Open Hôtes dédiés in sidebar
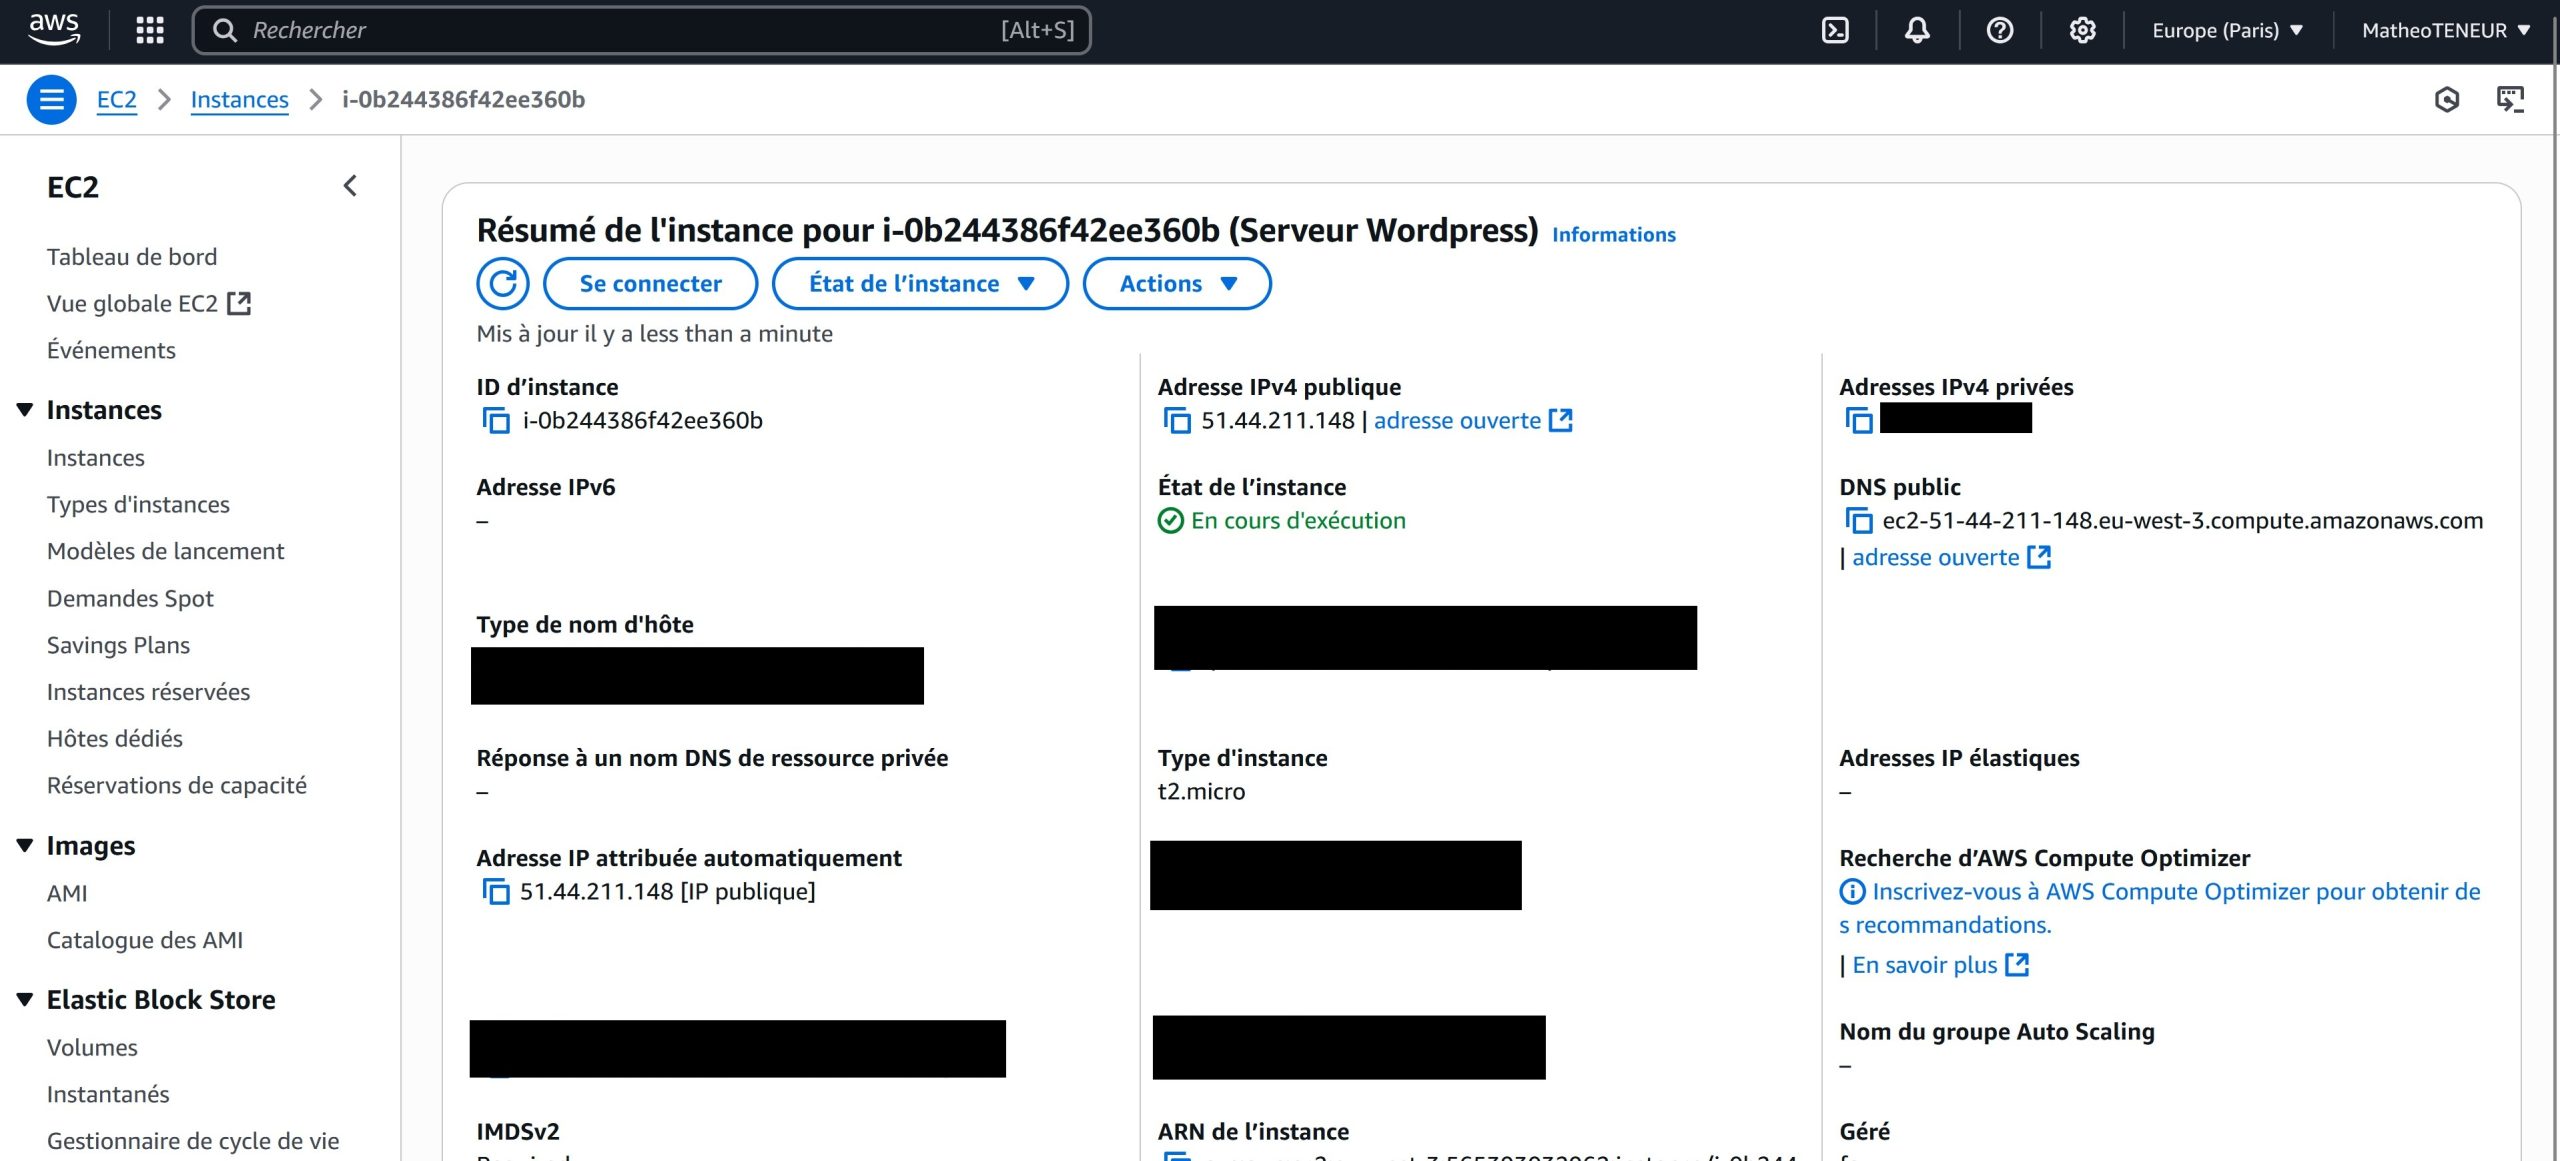 115,738
